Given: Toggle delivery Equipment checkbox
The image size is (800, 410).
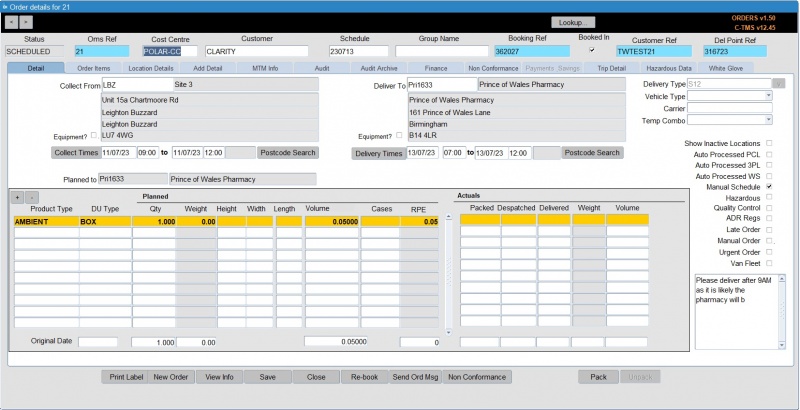Looking at the screenshot, I should 399,136.
